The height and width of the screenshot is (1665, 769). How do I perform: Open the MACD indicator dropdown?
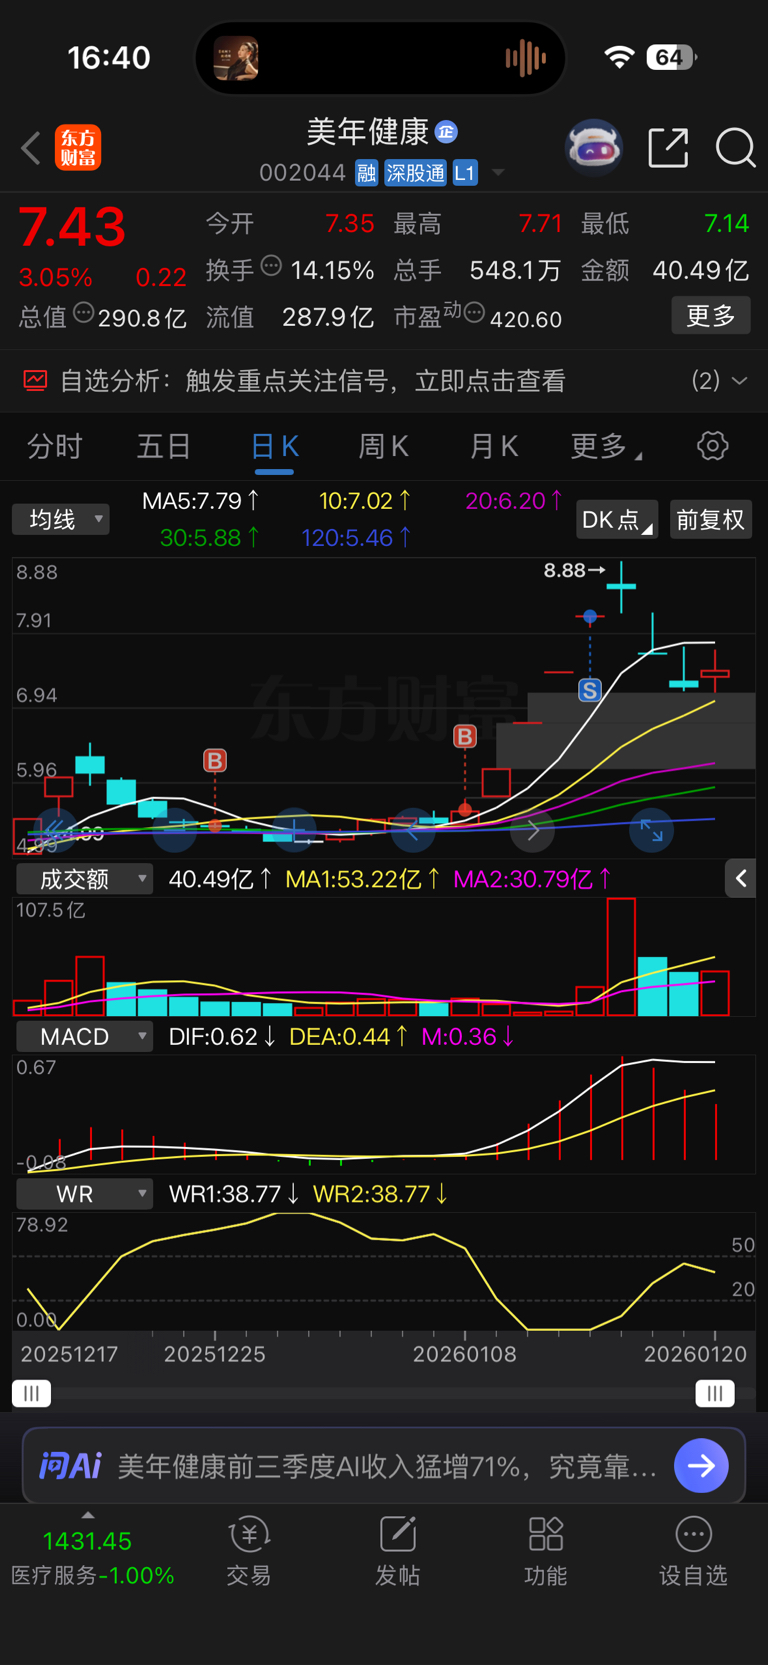(x=85, y=1037)
